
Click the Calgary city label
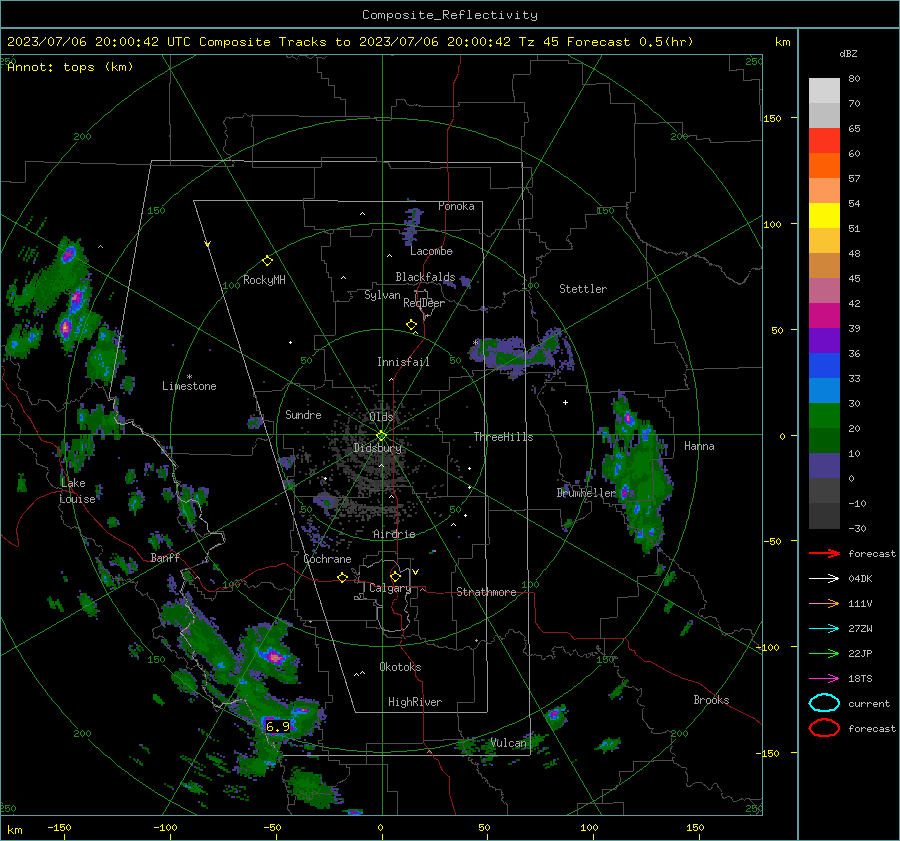[x=390, y=588]
